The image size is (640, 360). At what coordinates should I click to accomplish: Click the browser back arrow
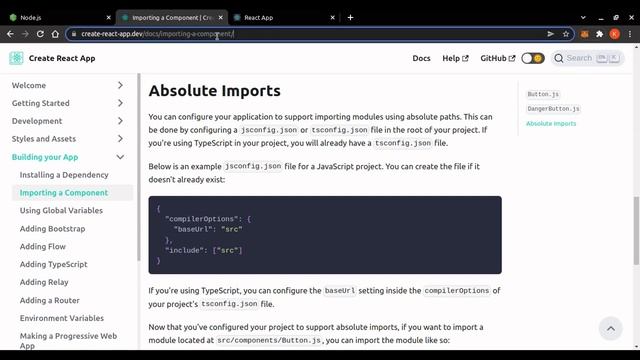point(10,34)
